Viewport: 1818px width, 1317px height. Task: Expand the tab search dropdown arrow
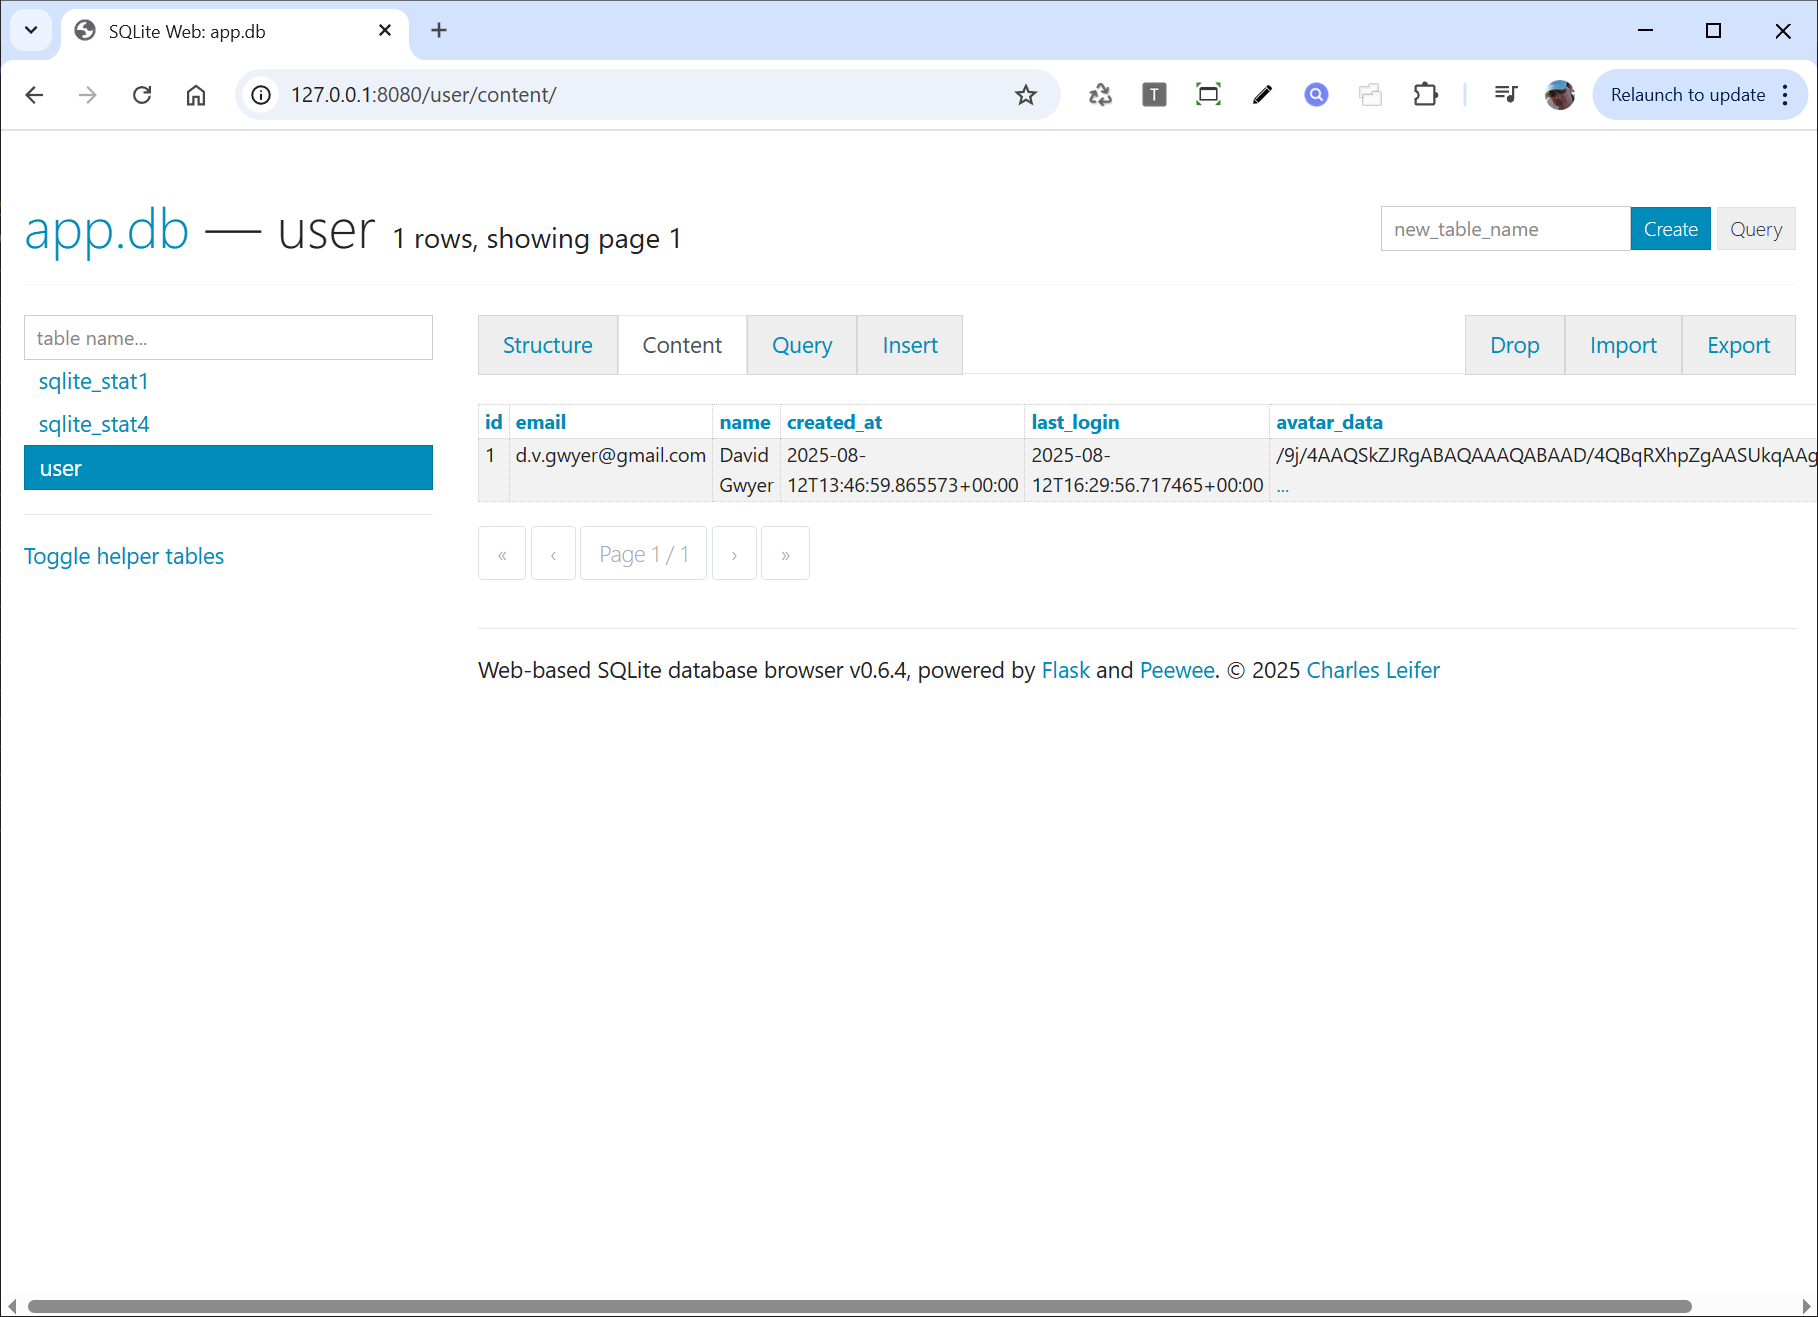31,30
